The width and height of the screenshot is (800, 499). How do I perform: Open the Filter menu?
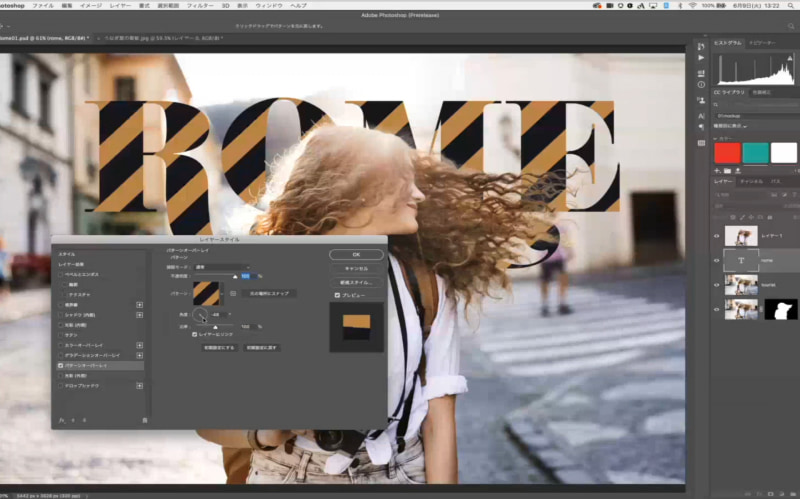tap(200, 5)
